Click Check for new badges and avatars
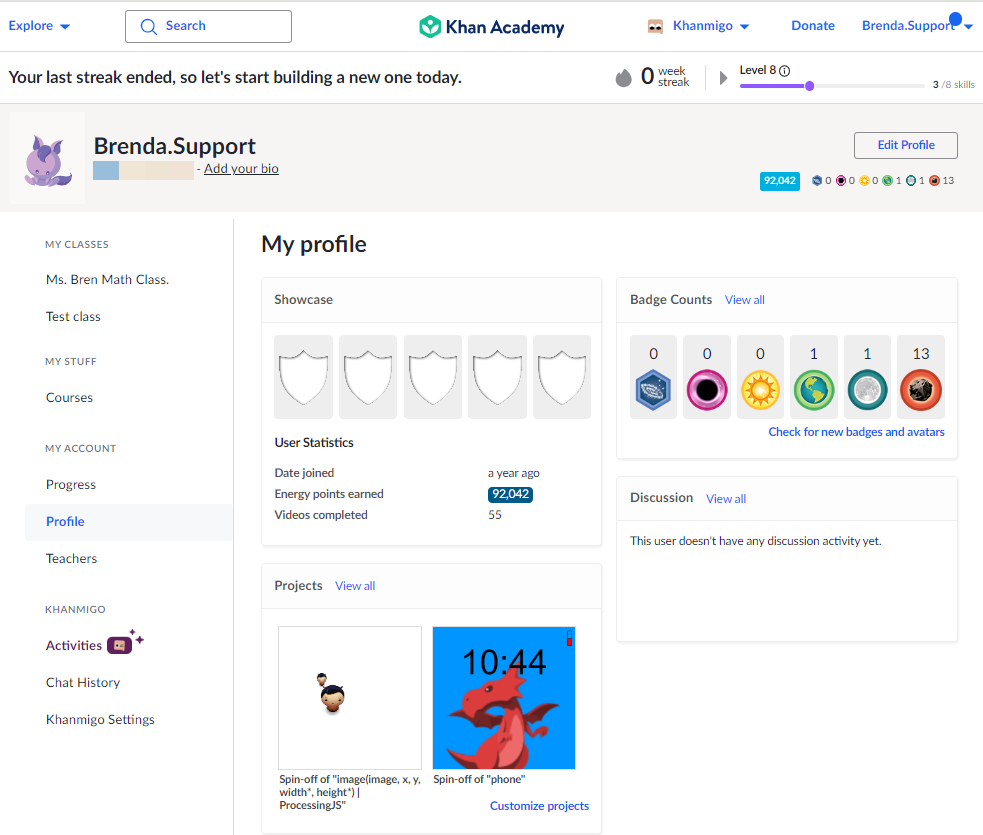 click(x=856, y=432)
